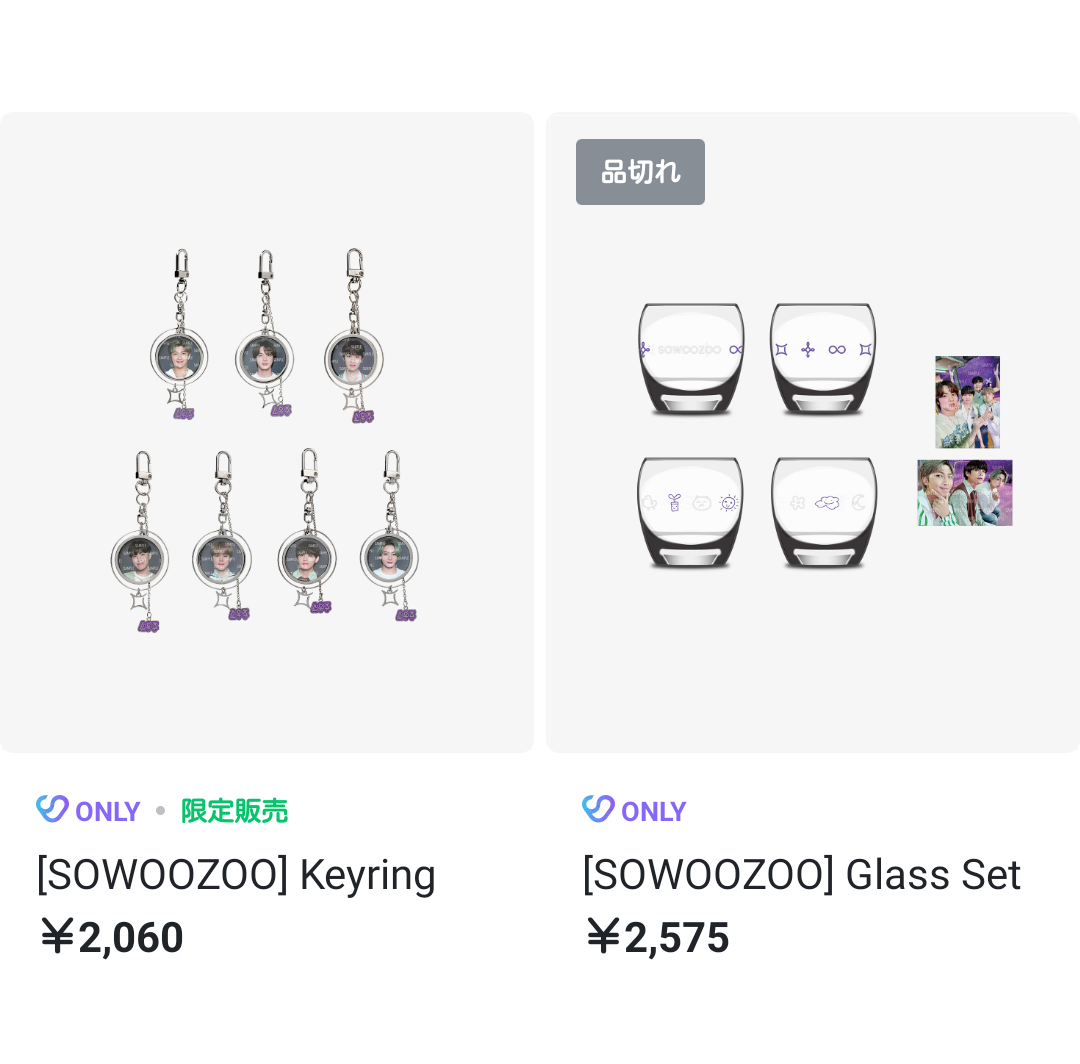The width and height of the screenshot is (1080, 1064).
Task: Click the purple ONLY text under the keyring image
Action: pyautogui.click(x=108, y=811)
